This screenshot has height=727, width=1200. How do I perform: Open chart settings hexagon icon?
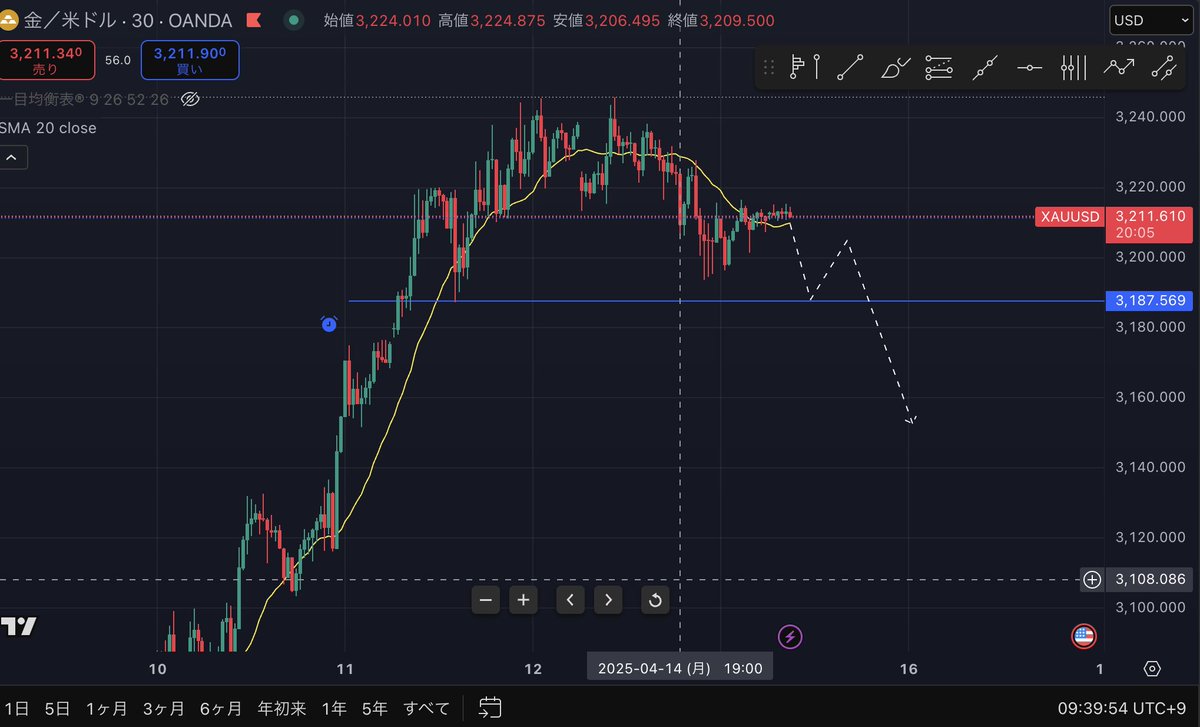pos(1152,669)
